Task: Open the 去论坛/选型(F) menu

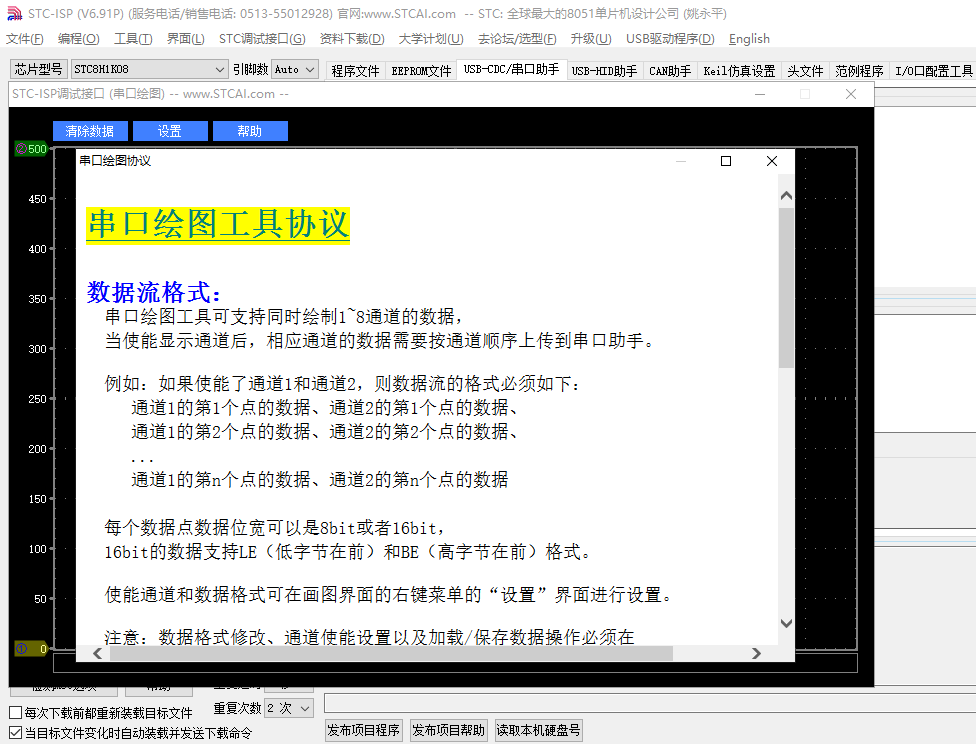Action: pos(517,39)
